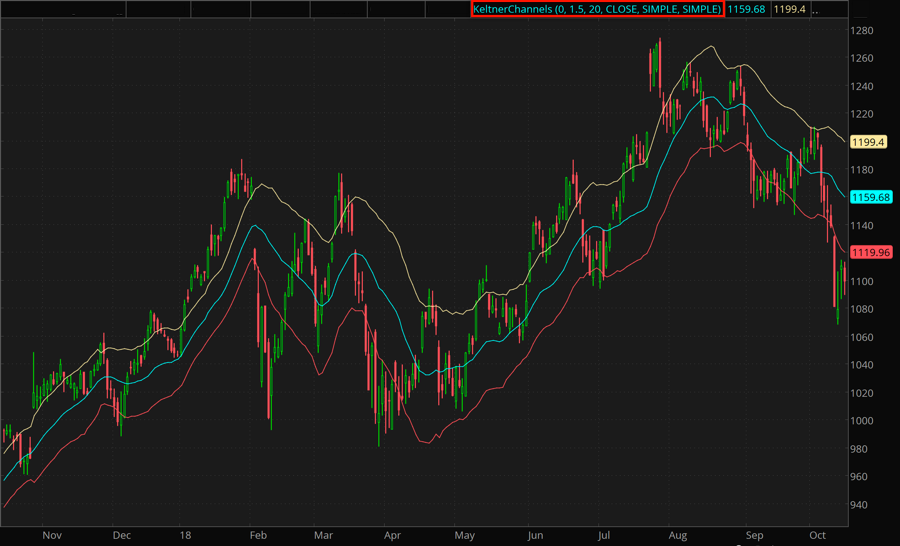Viewport: 900px width, 546px height.
Task: Click the KeltnerChannels study label
Action: coord(597,9)
